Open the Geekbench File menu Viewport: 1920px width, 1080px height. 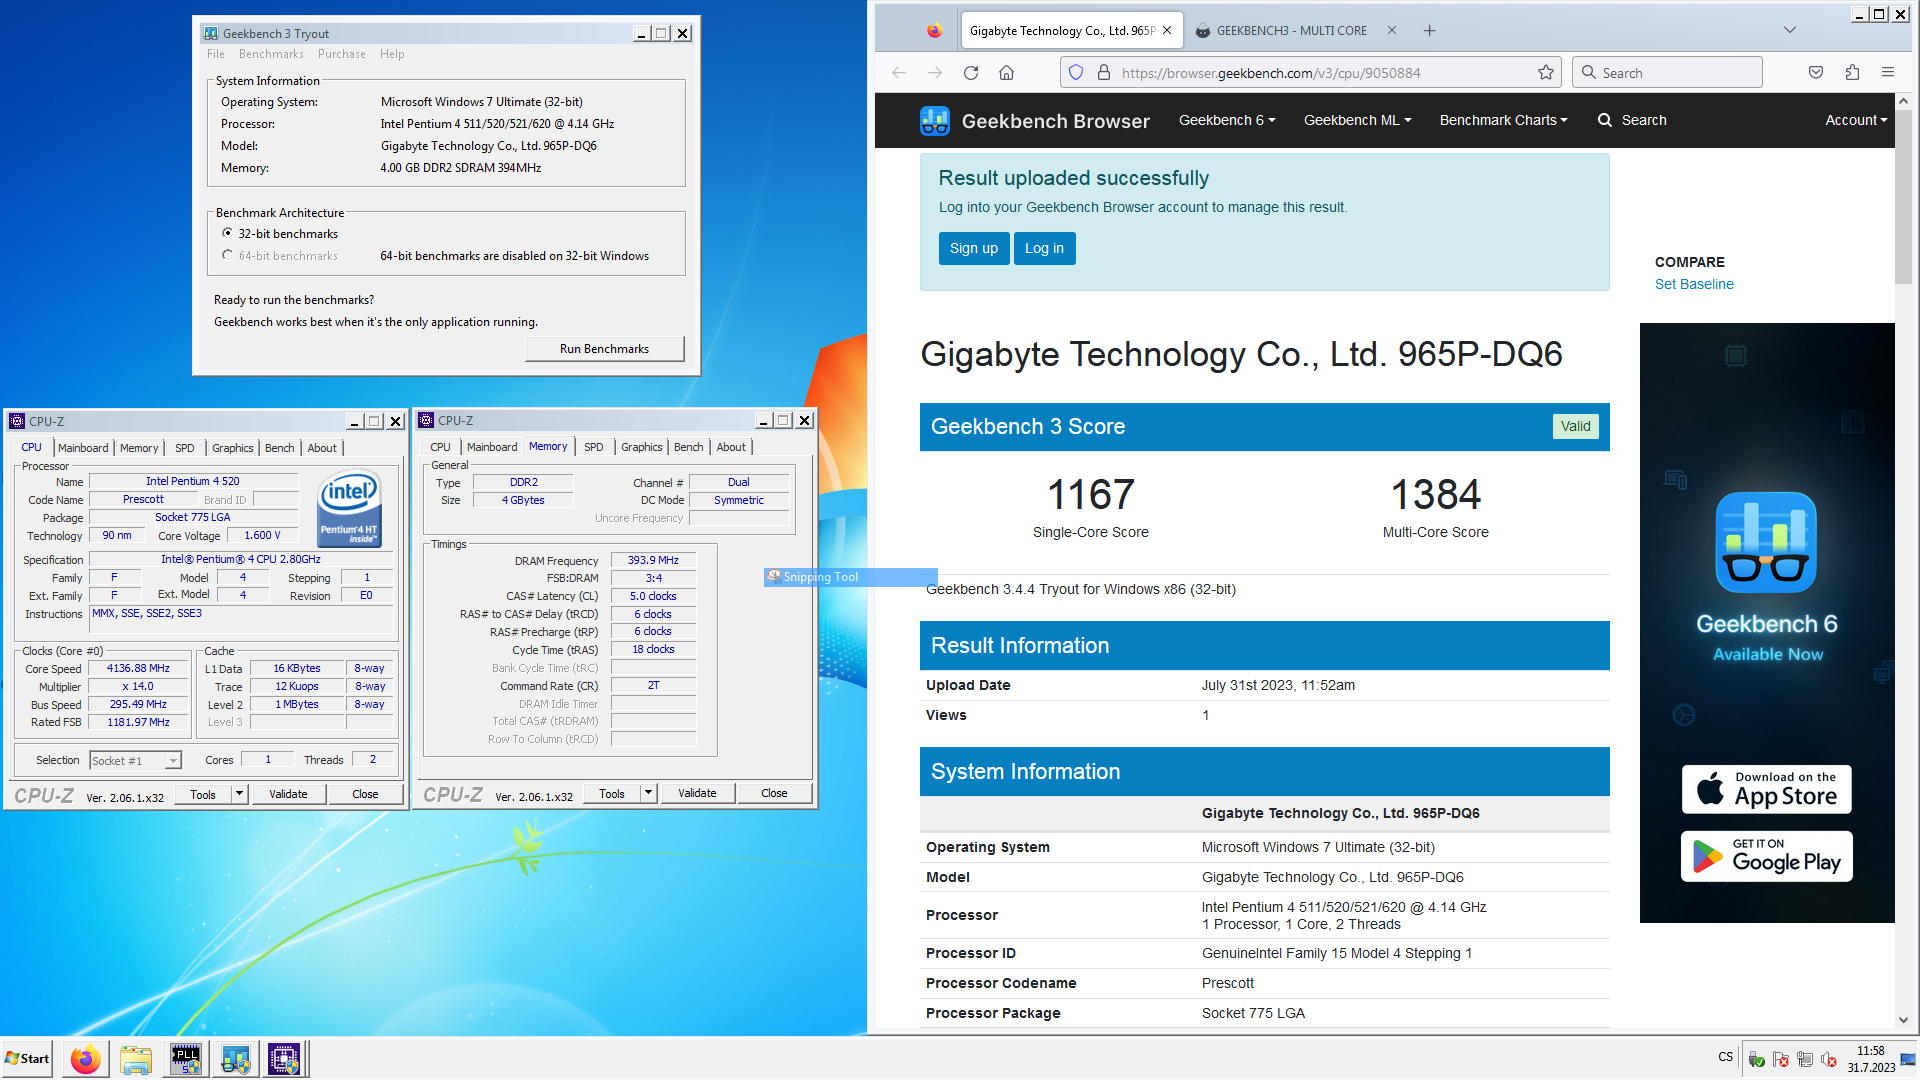(216, 54)
